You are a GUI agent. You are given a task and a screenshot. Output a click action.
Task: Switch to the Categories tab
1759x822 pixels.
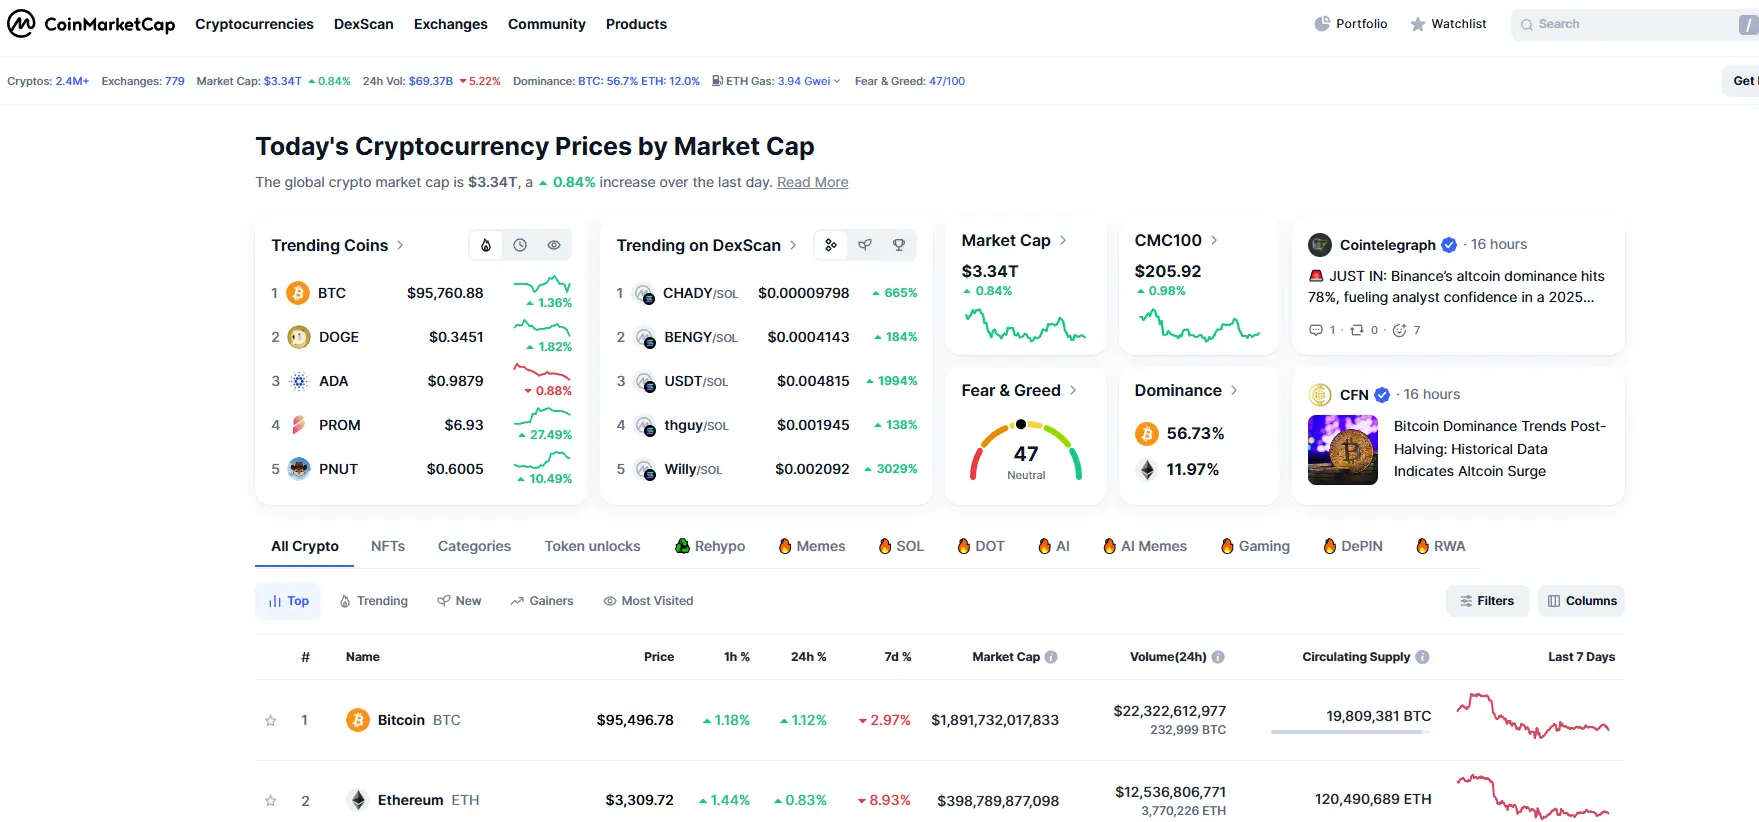pos(474,546)
